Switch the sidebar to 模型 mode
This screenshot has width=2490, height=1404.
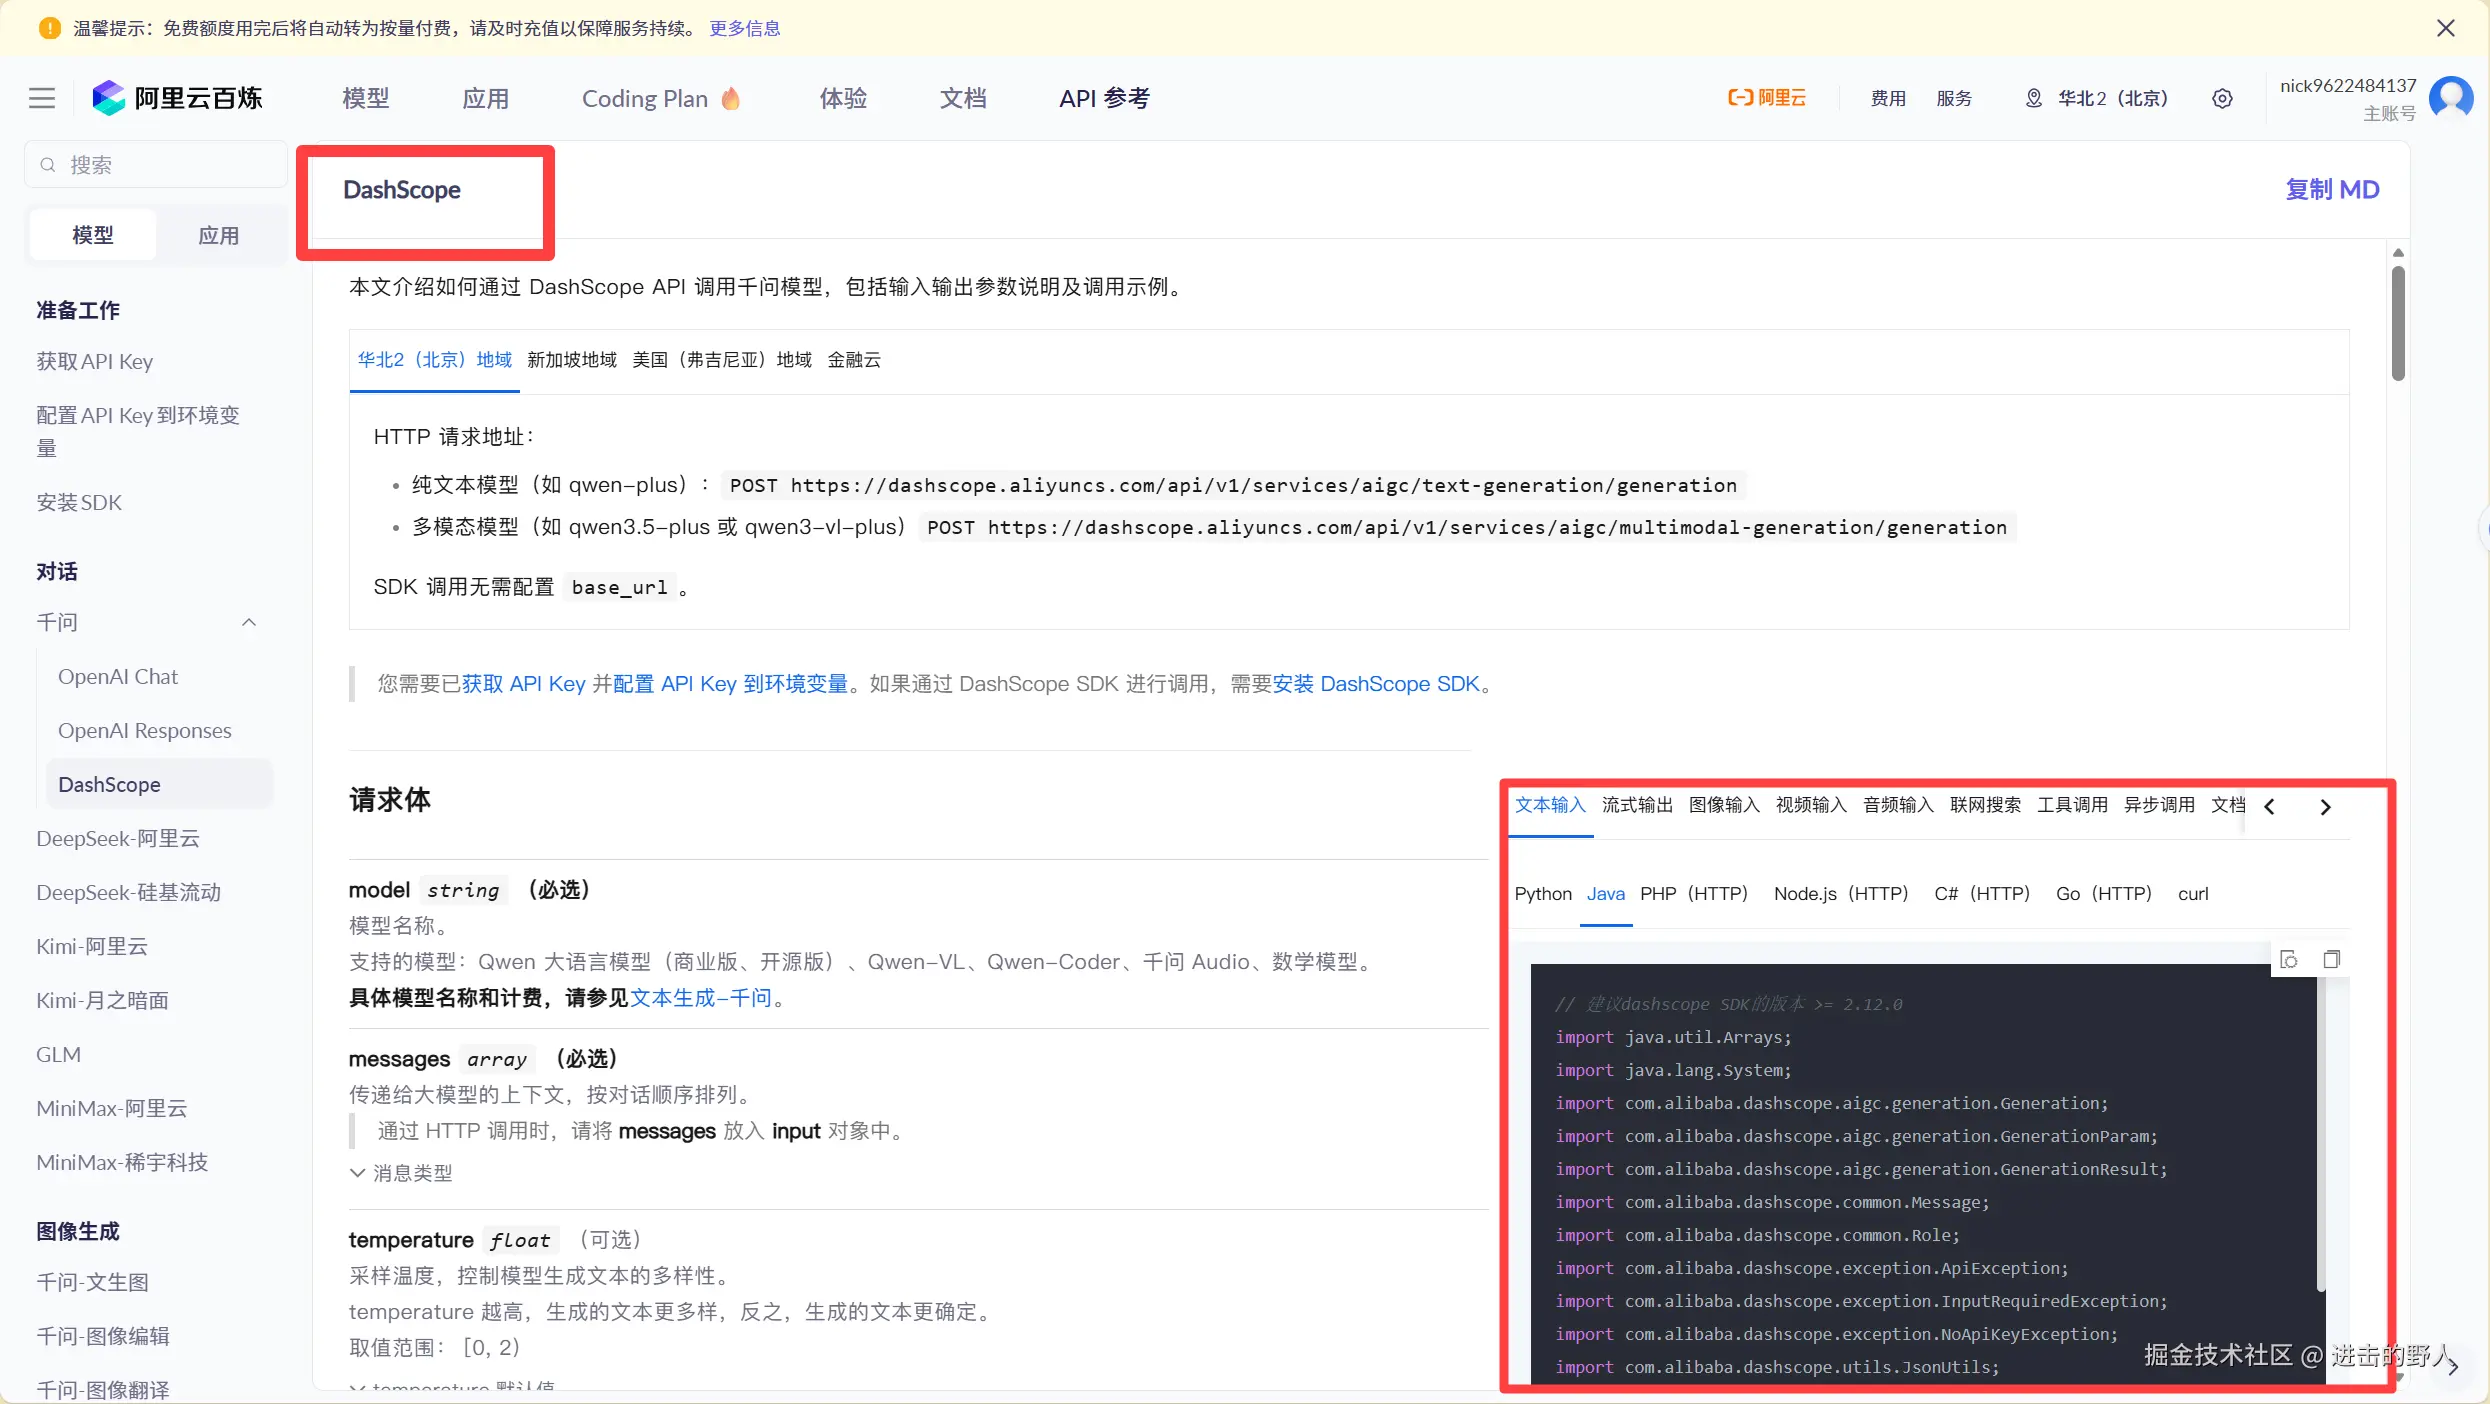pyautogui.click(x=93, y=235)
